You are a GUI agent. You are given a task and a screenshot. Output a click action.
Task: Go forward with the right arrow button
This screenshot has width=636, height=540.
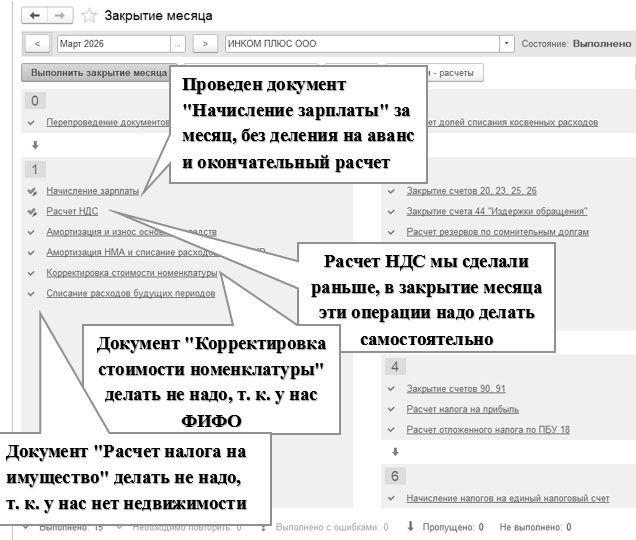point(60,15)
